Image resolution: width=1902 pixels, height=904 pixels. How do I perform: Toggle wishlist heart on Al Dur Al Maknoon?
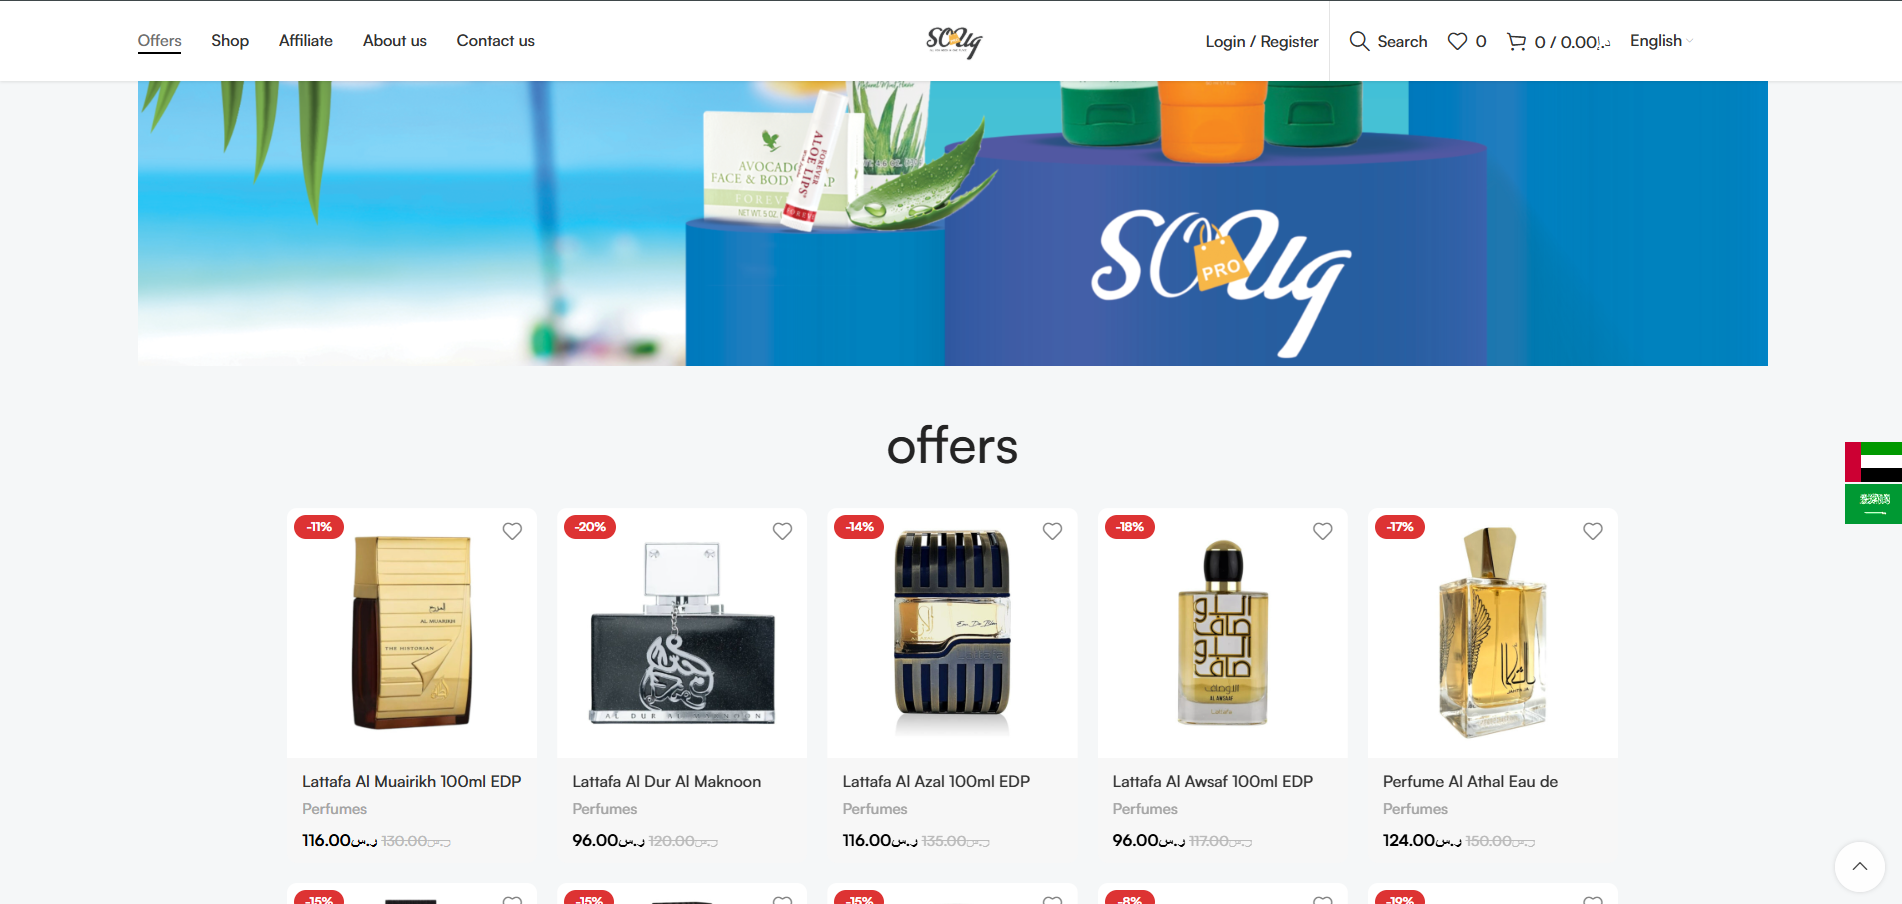(x=782, y=531)
